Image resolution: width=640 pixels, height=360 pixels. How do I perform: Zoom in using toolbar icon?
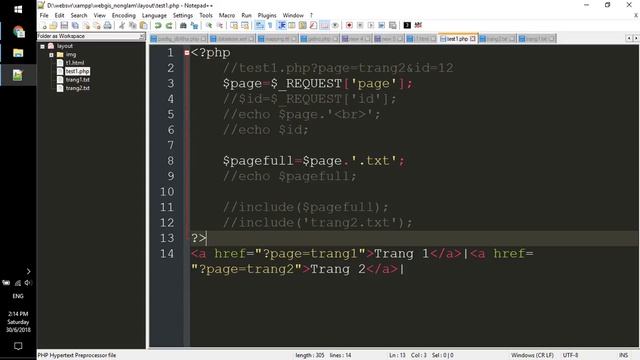pyautogui.click(x=209, y=26)
